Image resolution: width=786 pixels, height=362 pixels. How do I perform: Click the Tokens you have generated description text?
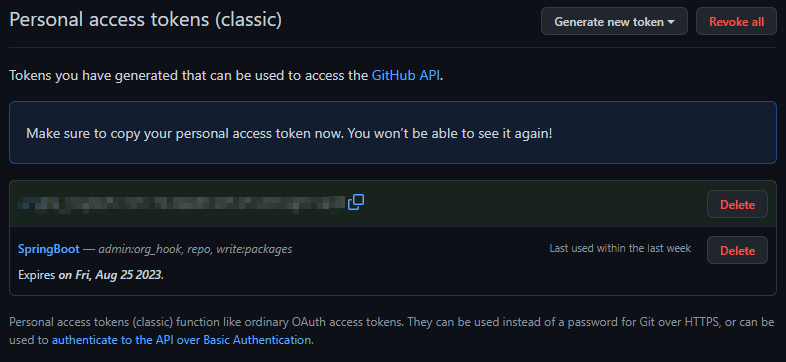pos(227,76)
